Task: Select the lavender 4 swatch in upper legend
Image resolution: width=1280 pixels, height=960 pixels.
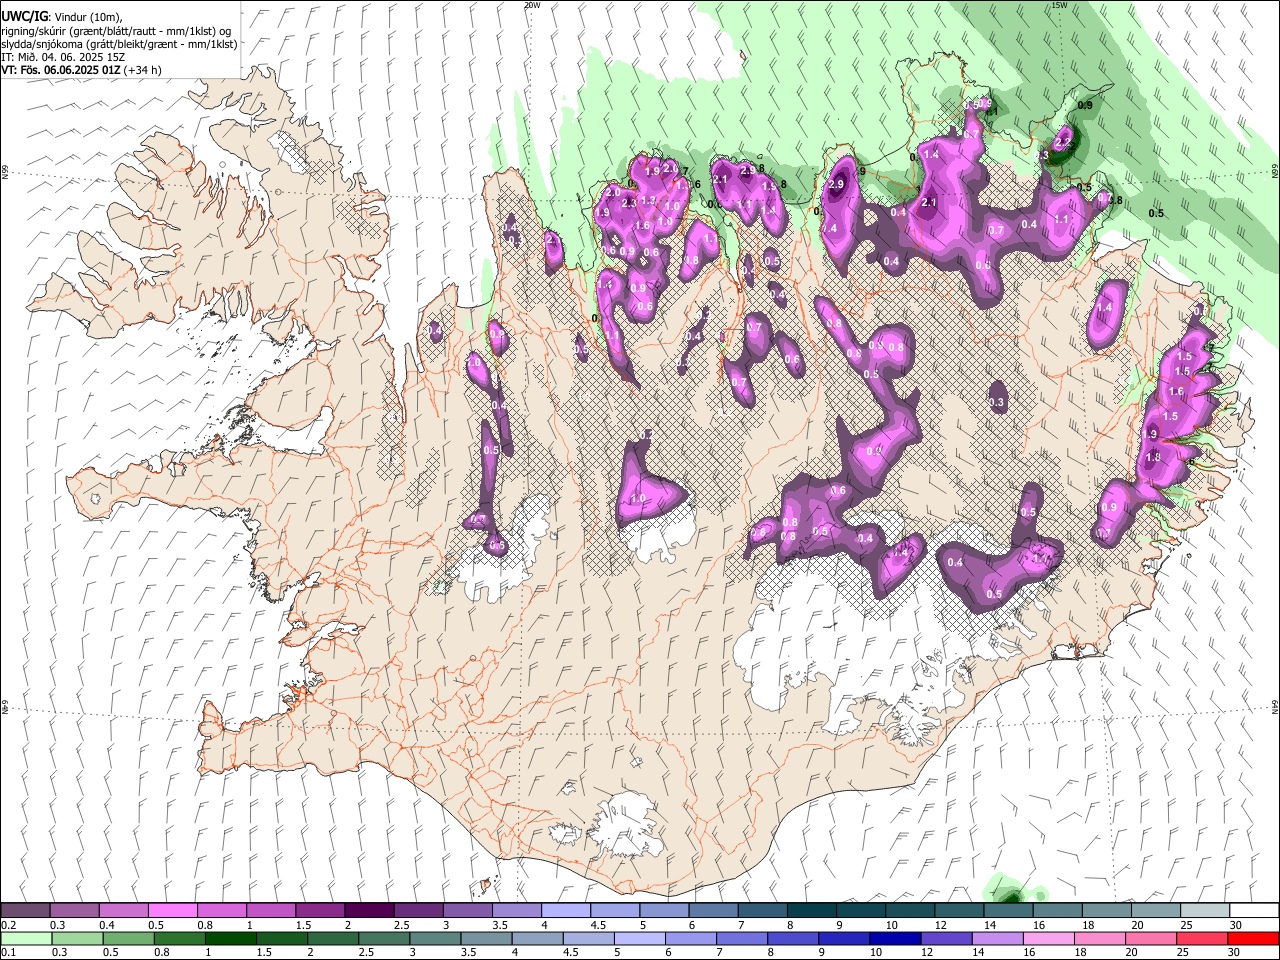Action: 564,911
